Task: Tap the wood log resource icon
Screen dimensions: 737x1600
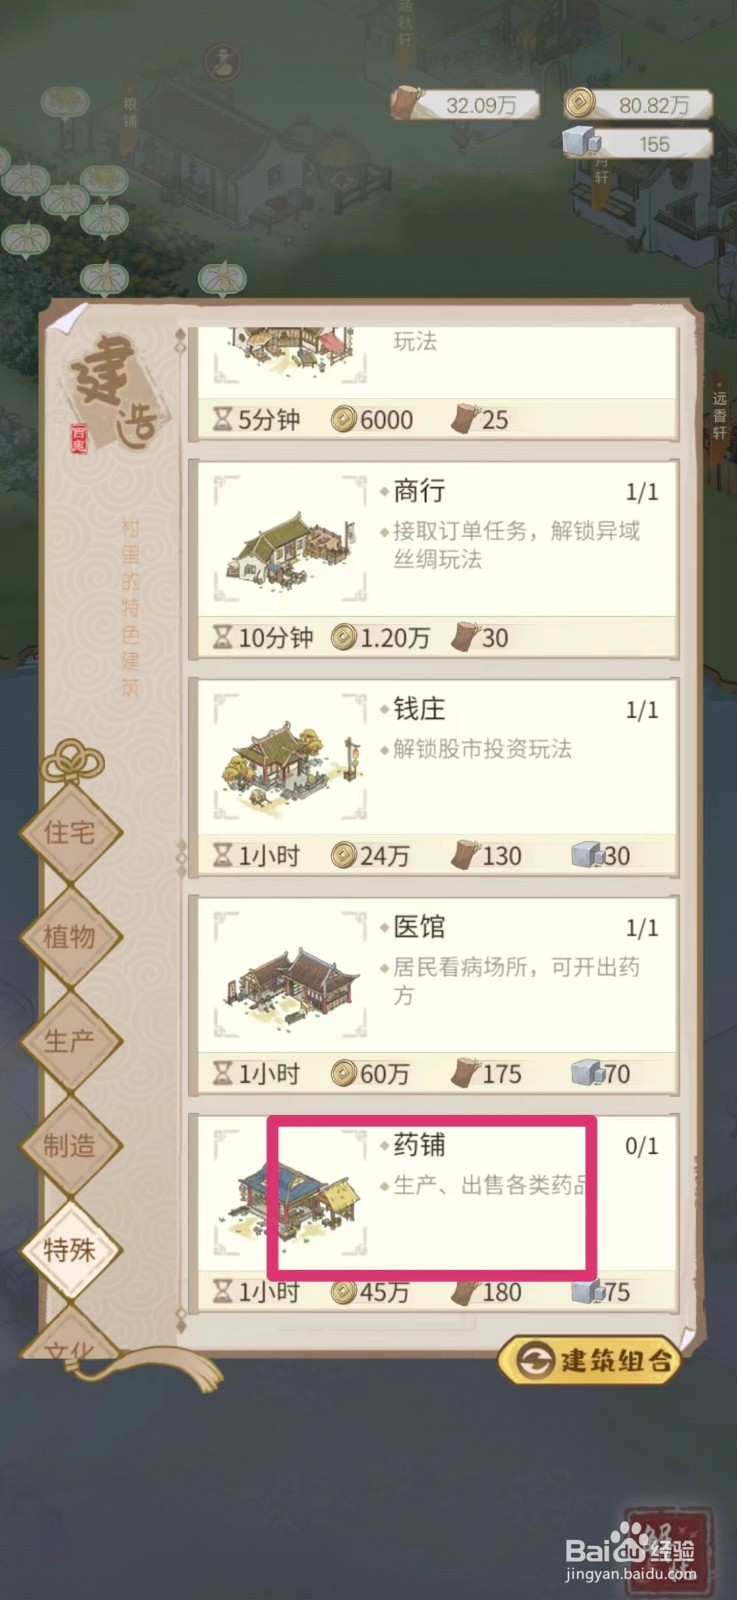Action: (x=407, y=102)
